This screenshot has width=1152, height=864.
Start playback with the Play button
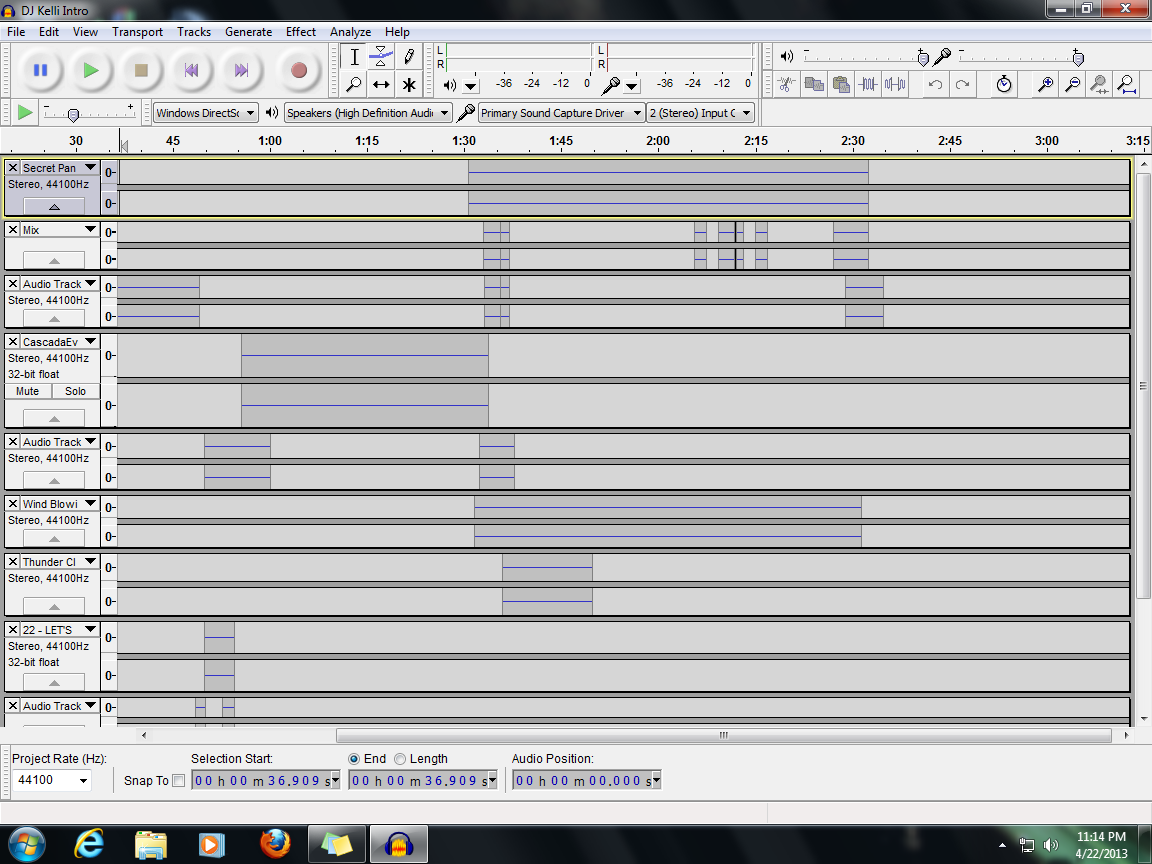pyautogui.click(x=91, y=70)
